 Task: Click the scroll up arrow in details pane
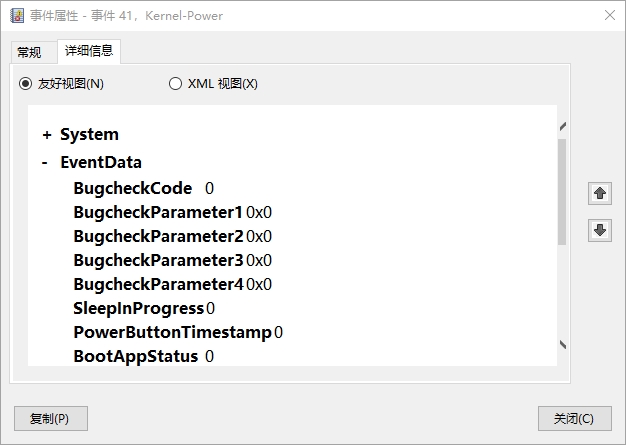click(563, 127)
